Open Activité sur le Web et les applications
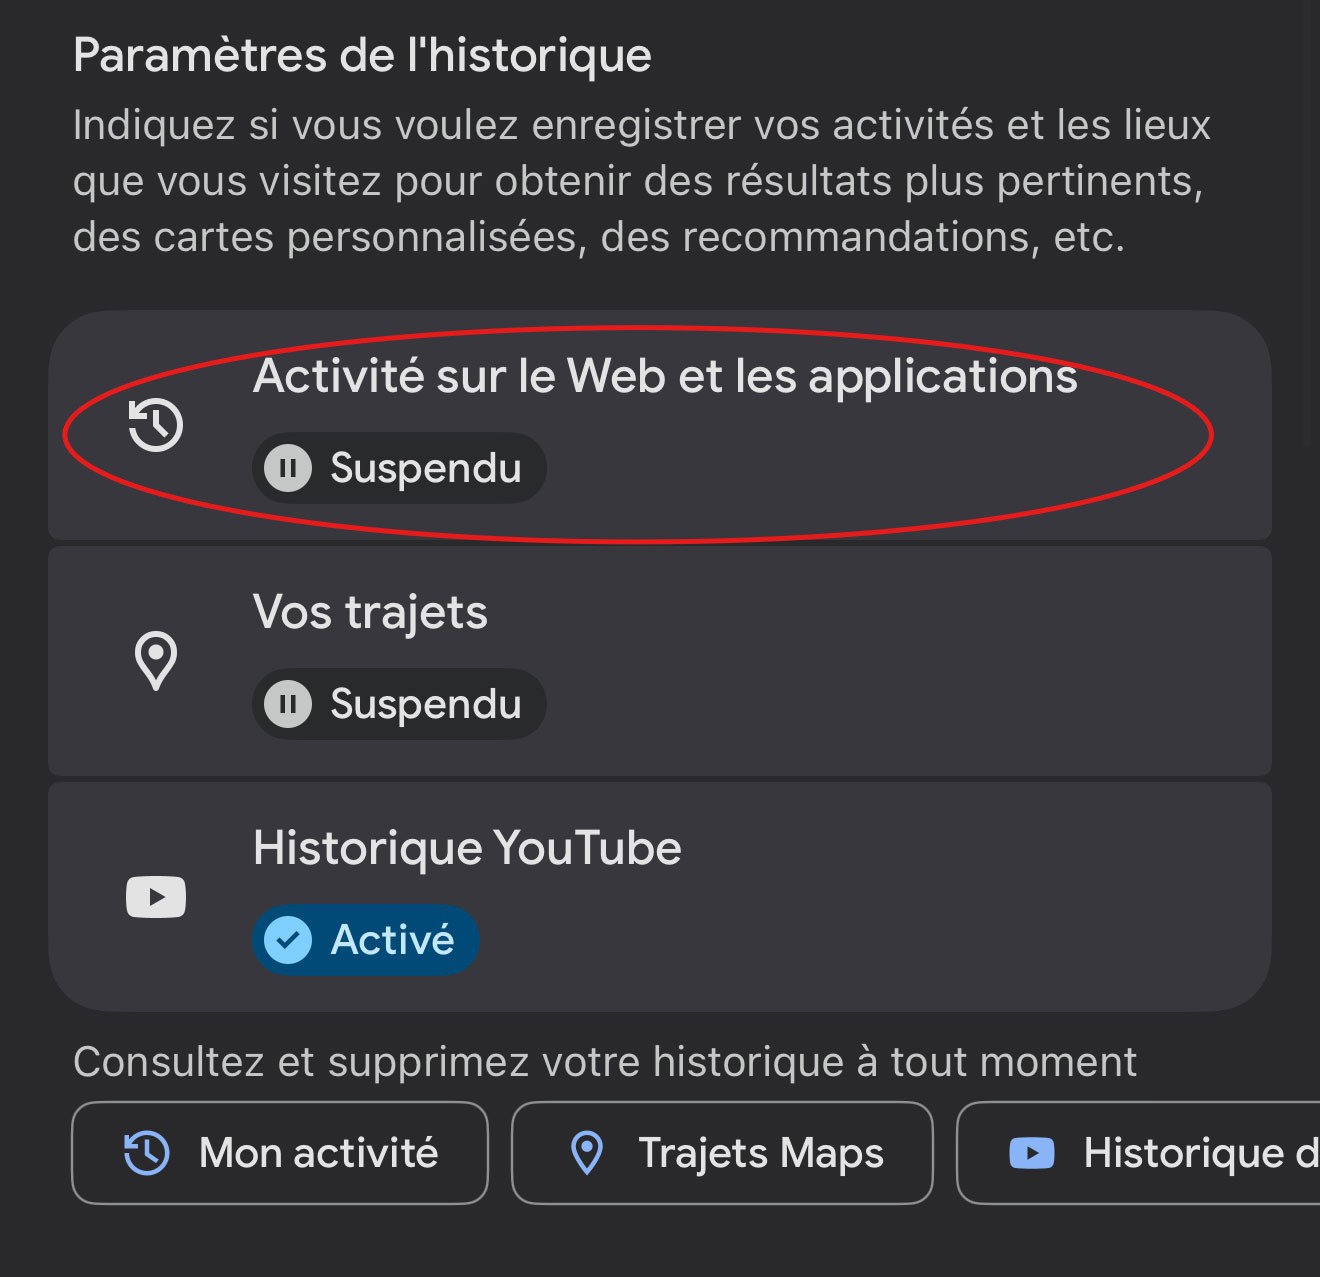The image size is (1320, 1277). click(x=665, y=377)
